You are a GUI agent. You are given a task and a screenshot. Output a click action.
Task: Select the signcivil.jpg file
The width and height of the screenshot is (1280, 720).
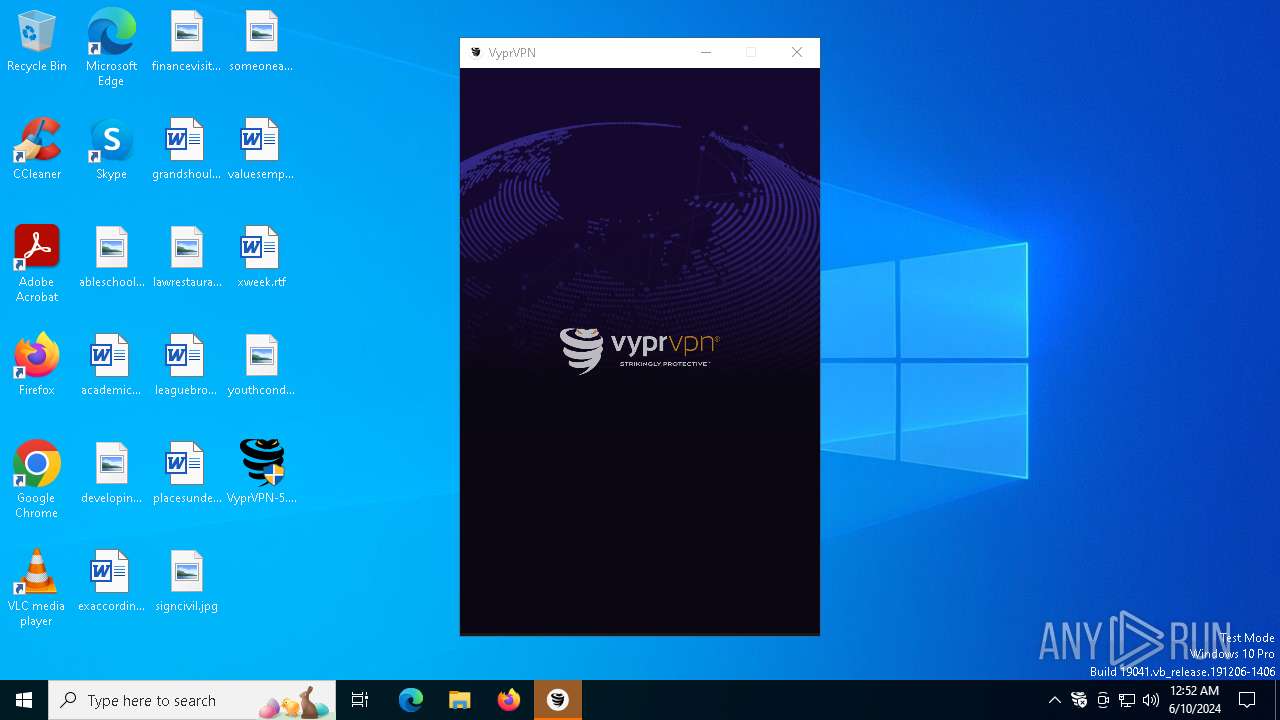point(186,582)
